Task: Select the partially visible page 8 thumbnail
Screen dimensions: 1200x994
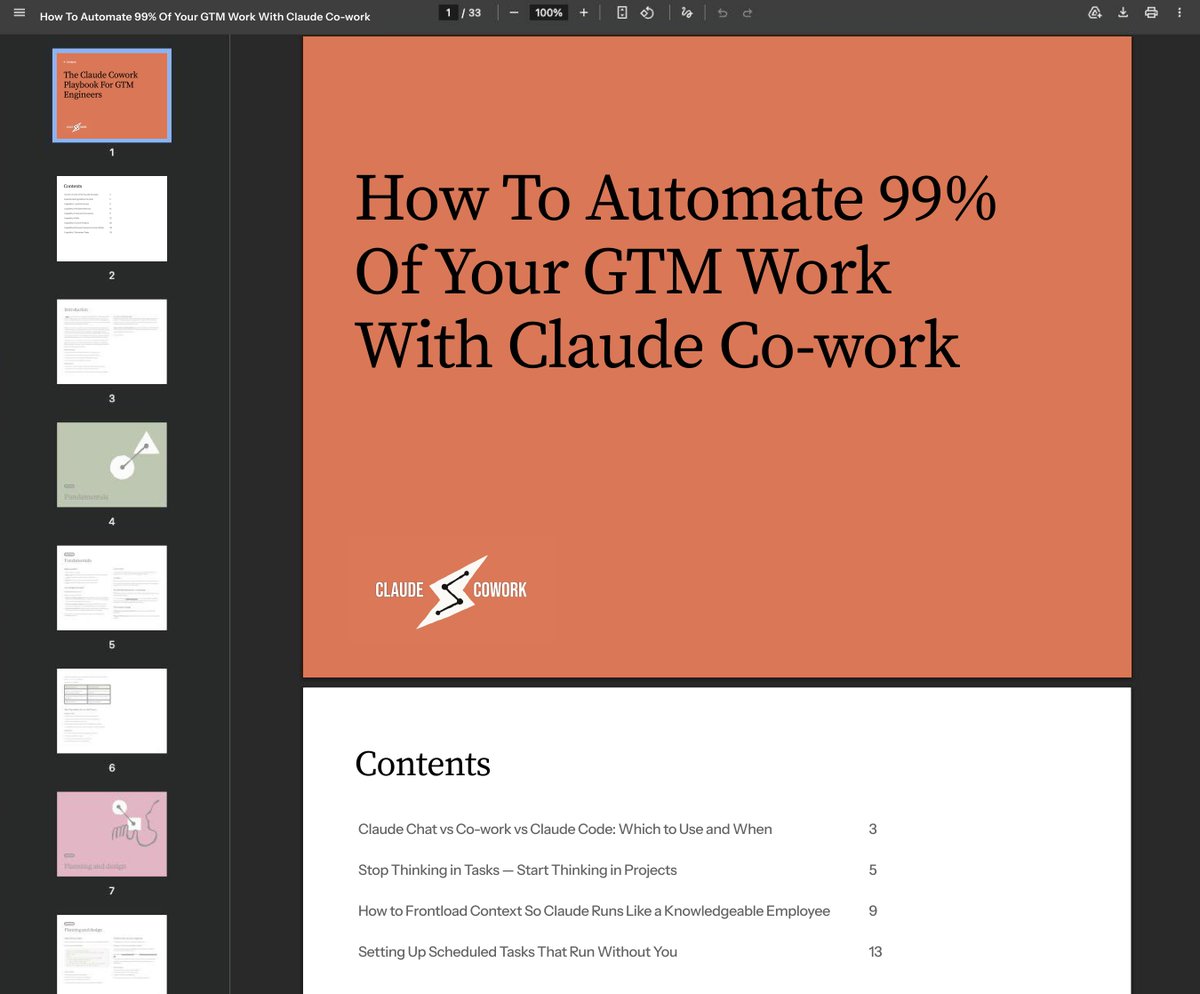Action: coord(112,954)
